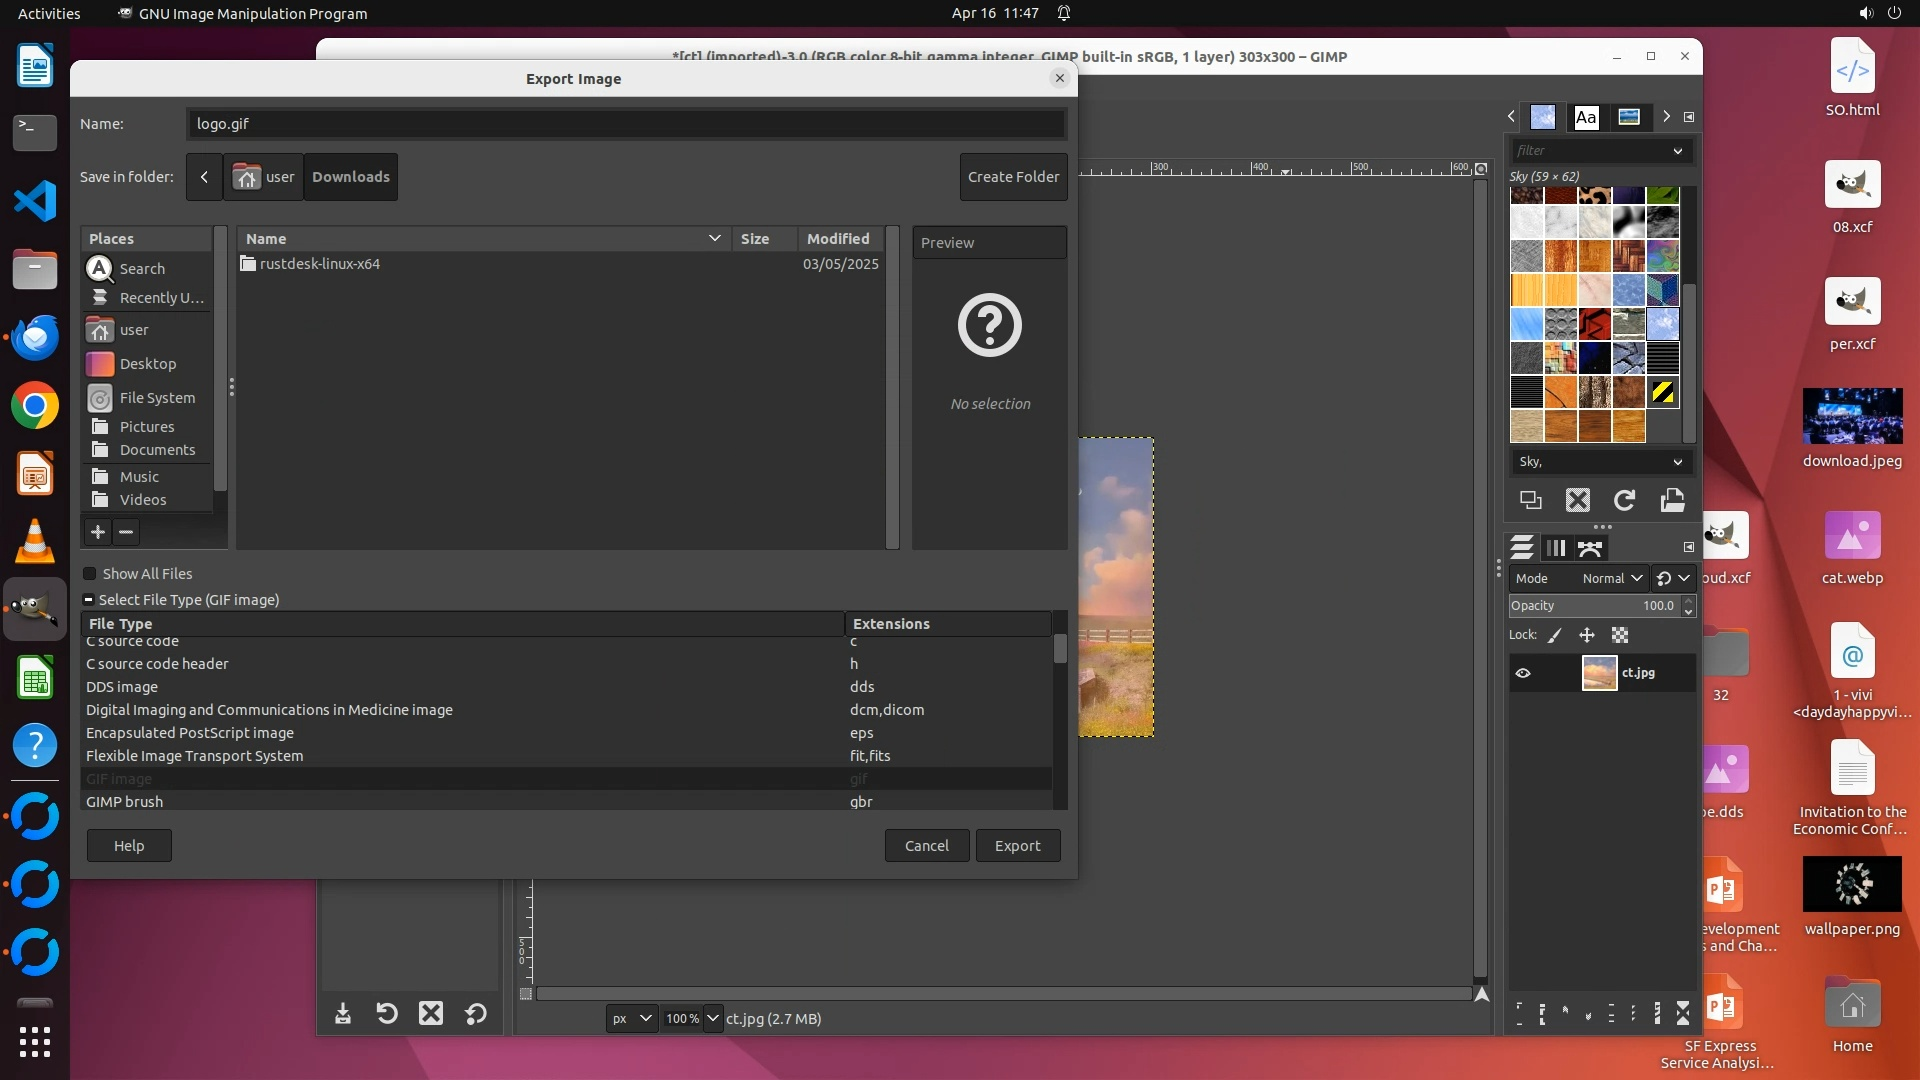
Task: Click the add bookmark plus icon
Action: (x=97, y=532)
